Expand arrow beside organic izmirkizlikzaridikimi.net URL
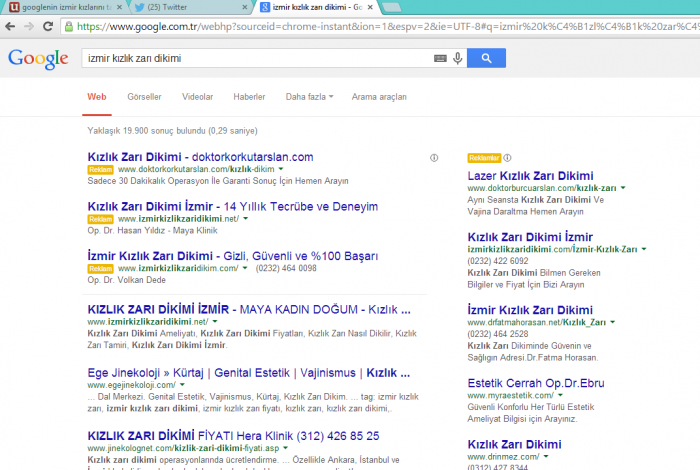The width and height of the screenshot is (700, 470). pos(215,321)
